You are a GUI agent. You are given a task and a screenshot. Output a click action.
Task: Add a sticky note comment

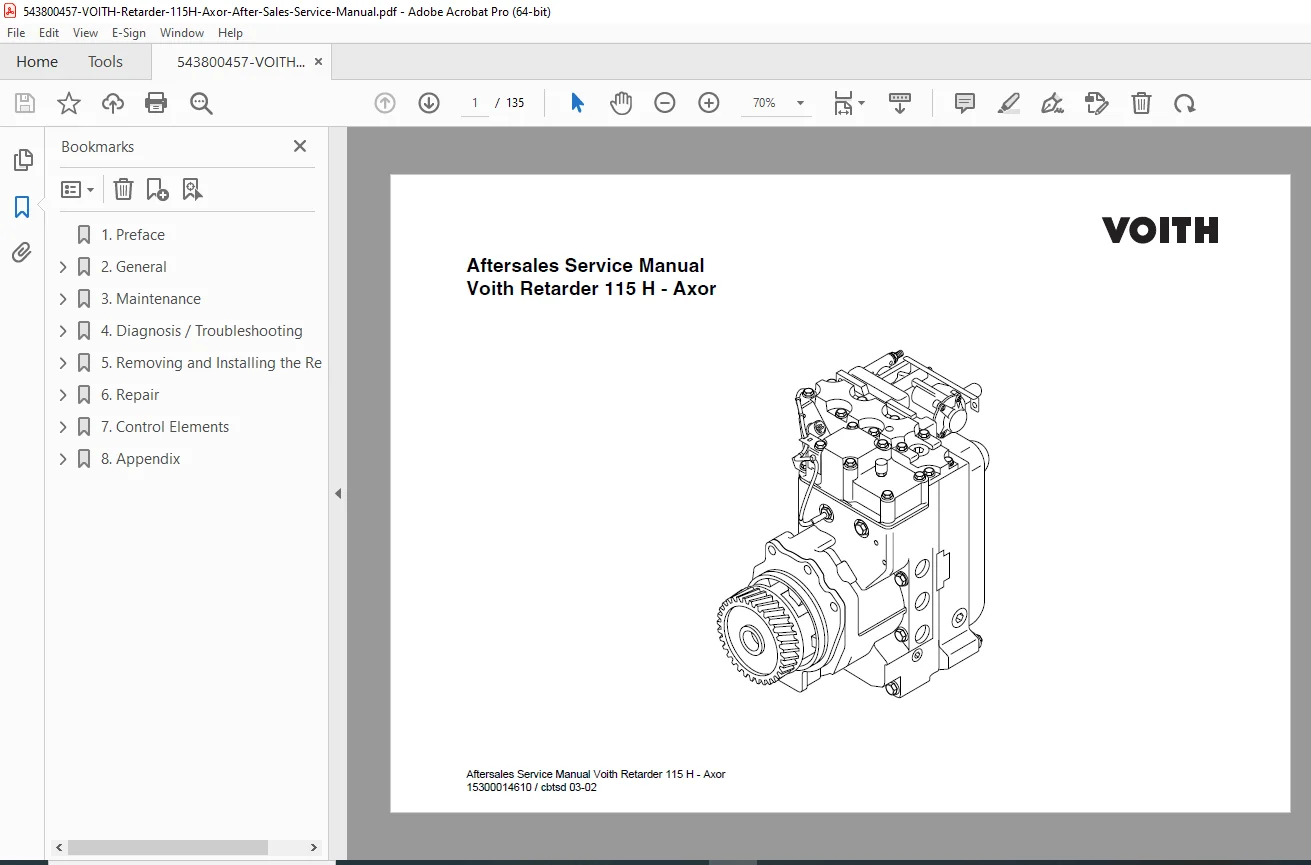(965, 103)
